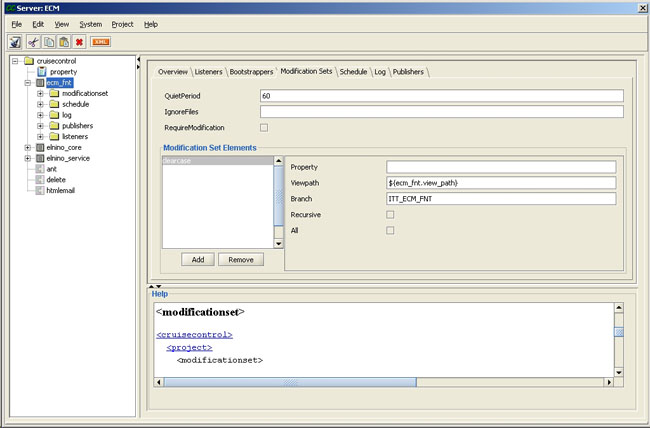Click help pane scroll right arrow
650x428 pixels.
[x=609, y=382]
